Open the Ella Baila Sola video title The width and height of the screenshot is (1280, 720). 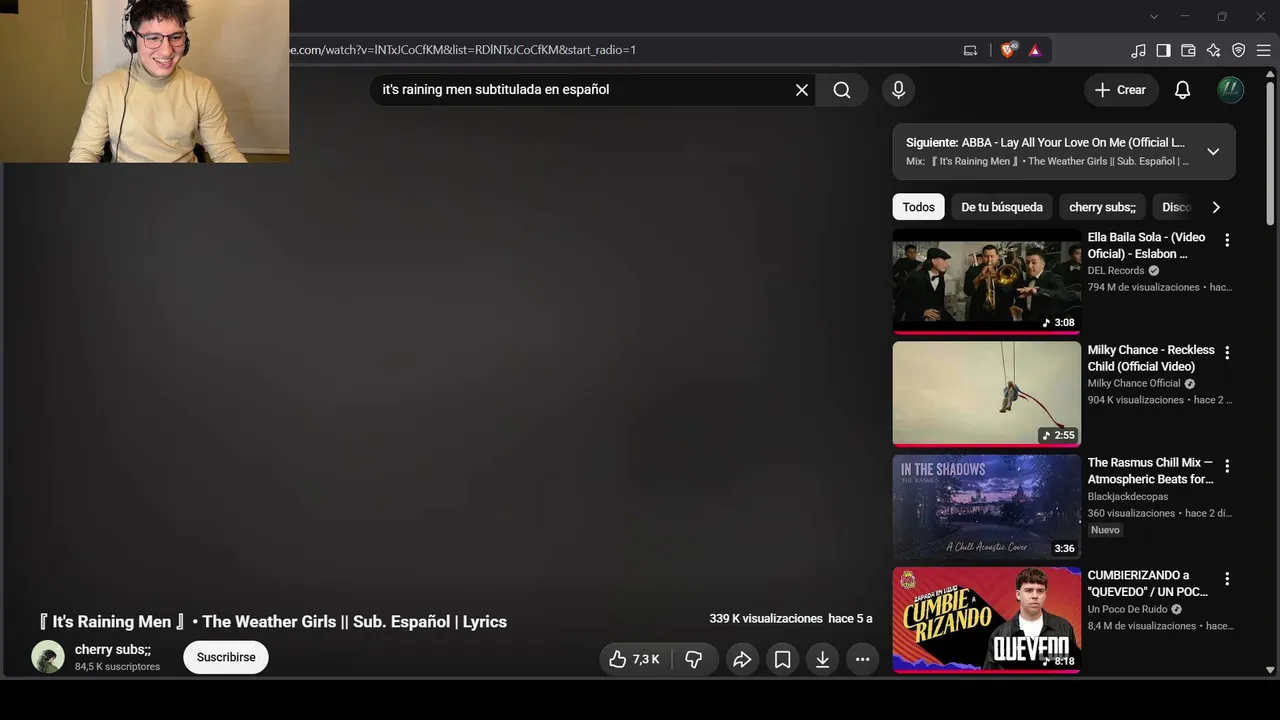pyautogui.click(x=1147, y=245)
